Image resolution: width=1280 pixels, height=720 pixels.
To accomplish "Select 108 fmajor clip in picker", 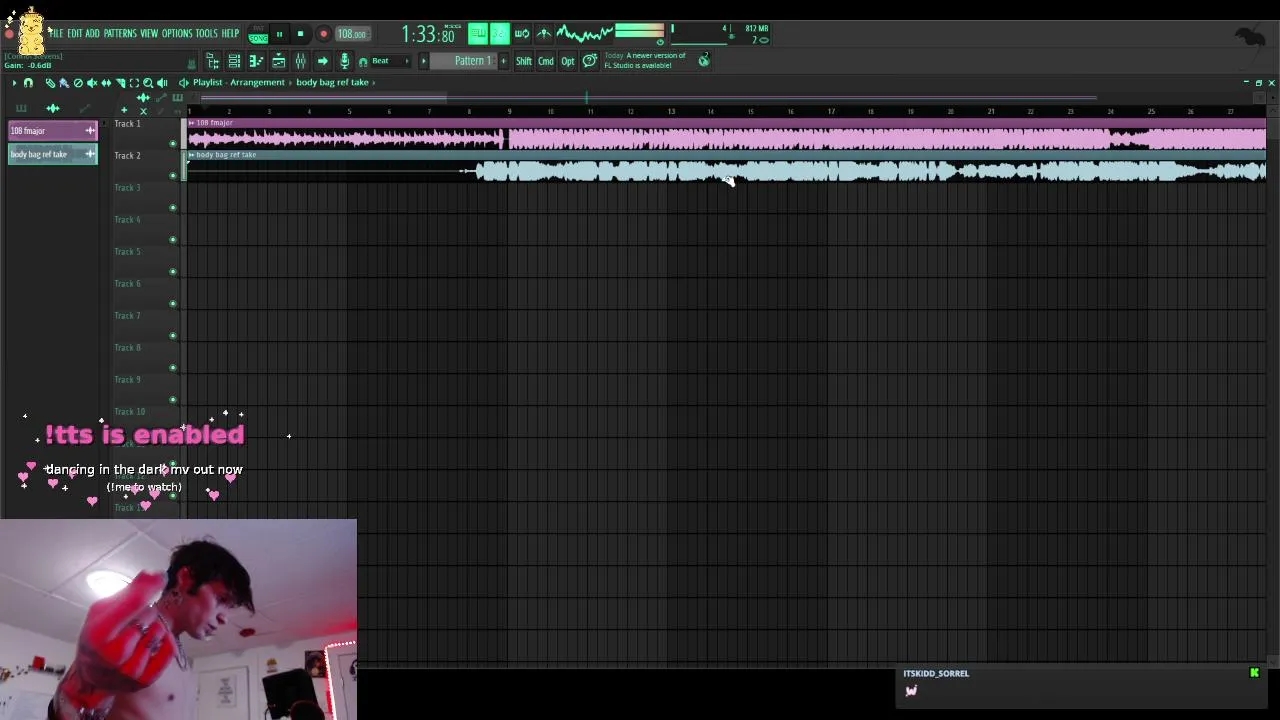I will [x=52, y=131].
